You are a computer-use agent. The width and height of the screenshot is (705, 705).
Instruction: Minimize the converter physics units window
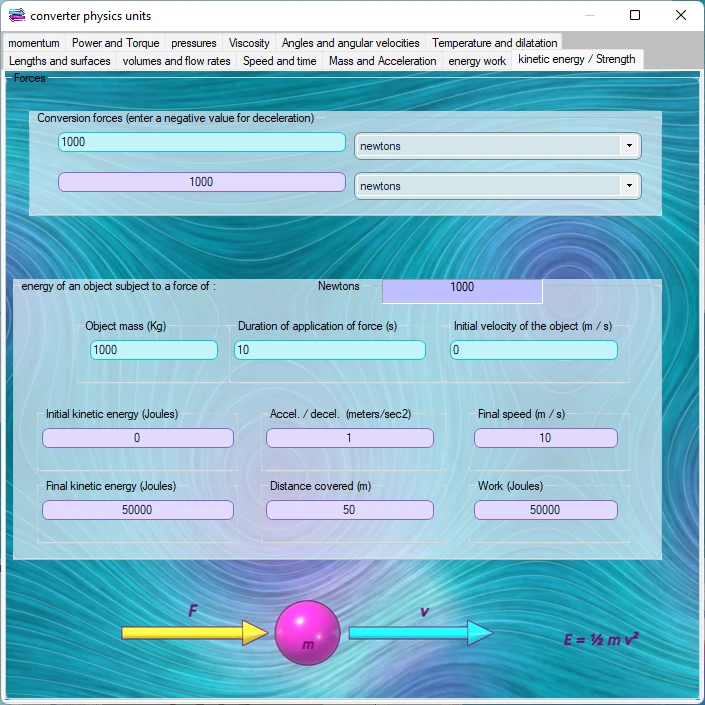590,15
